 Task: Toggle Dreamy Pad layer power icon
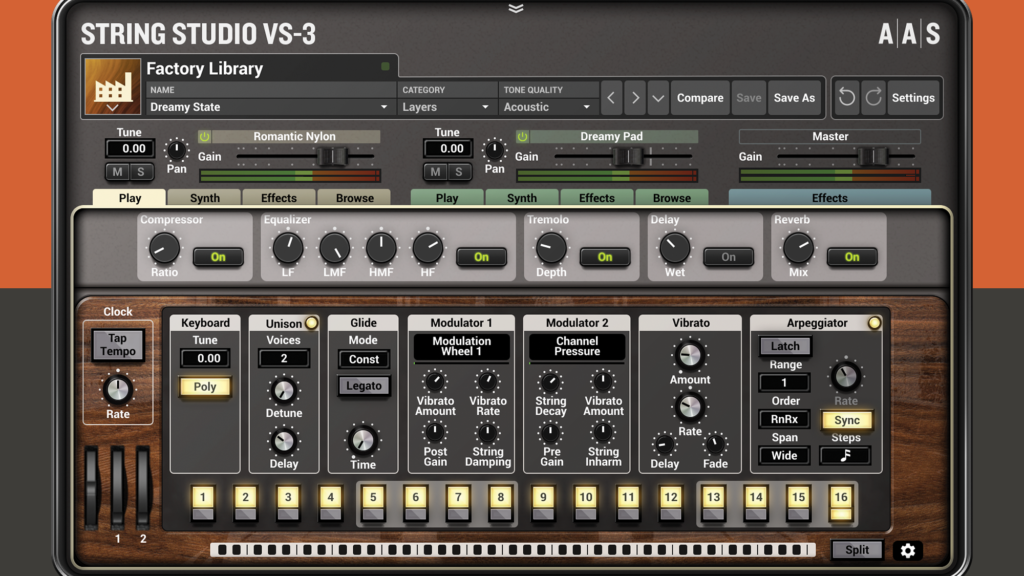[522, 136]
